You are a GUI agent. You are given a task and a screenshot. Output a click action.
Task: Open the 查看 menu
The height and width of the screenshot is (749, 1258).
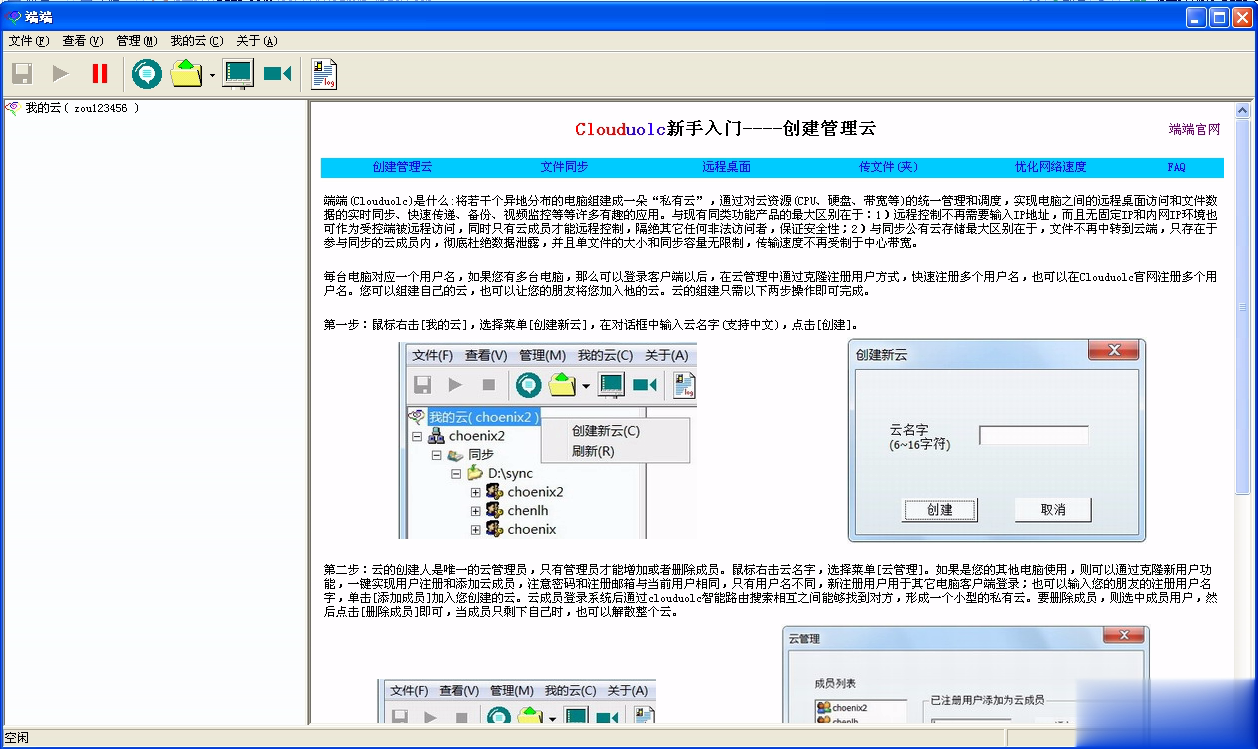82,41
